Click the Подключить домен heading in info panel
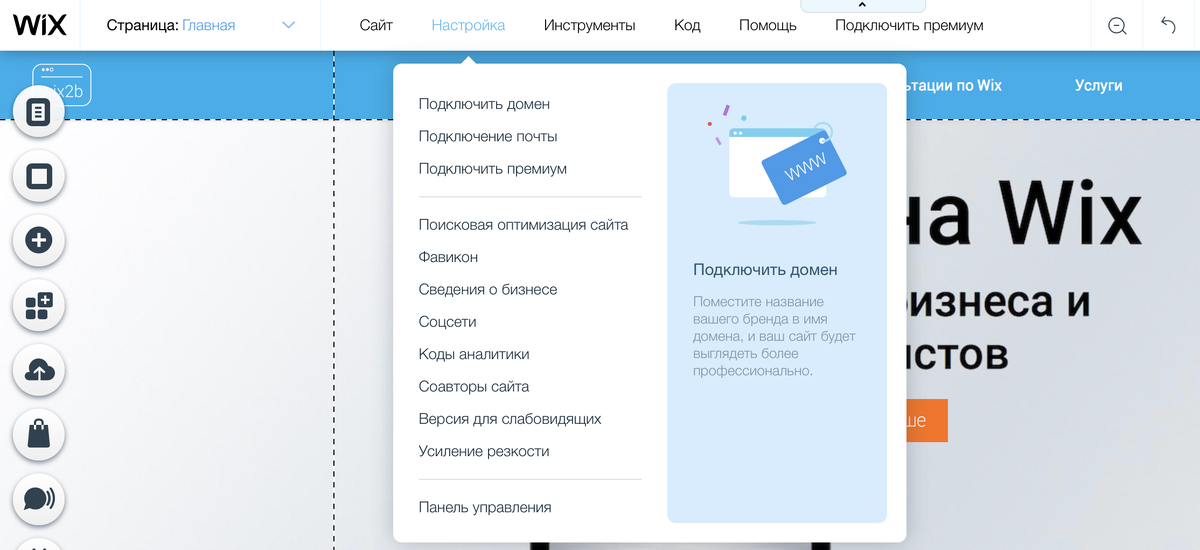This screenshot has width=1200, height=550. [x=765, y=270]
